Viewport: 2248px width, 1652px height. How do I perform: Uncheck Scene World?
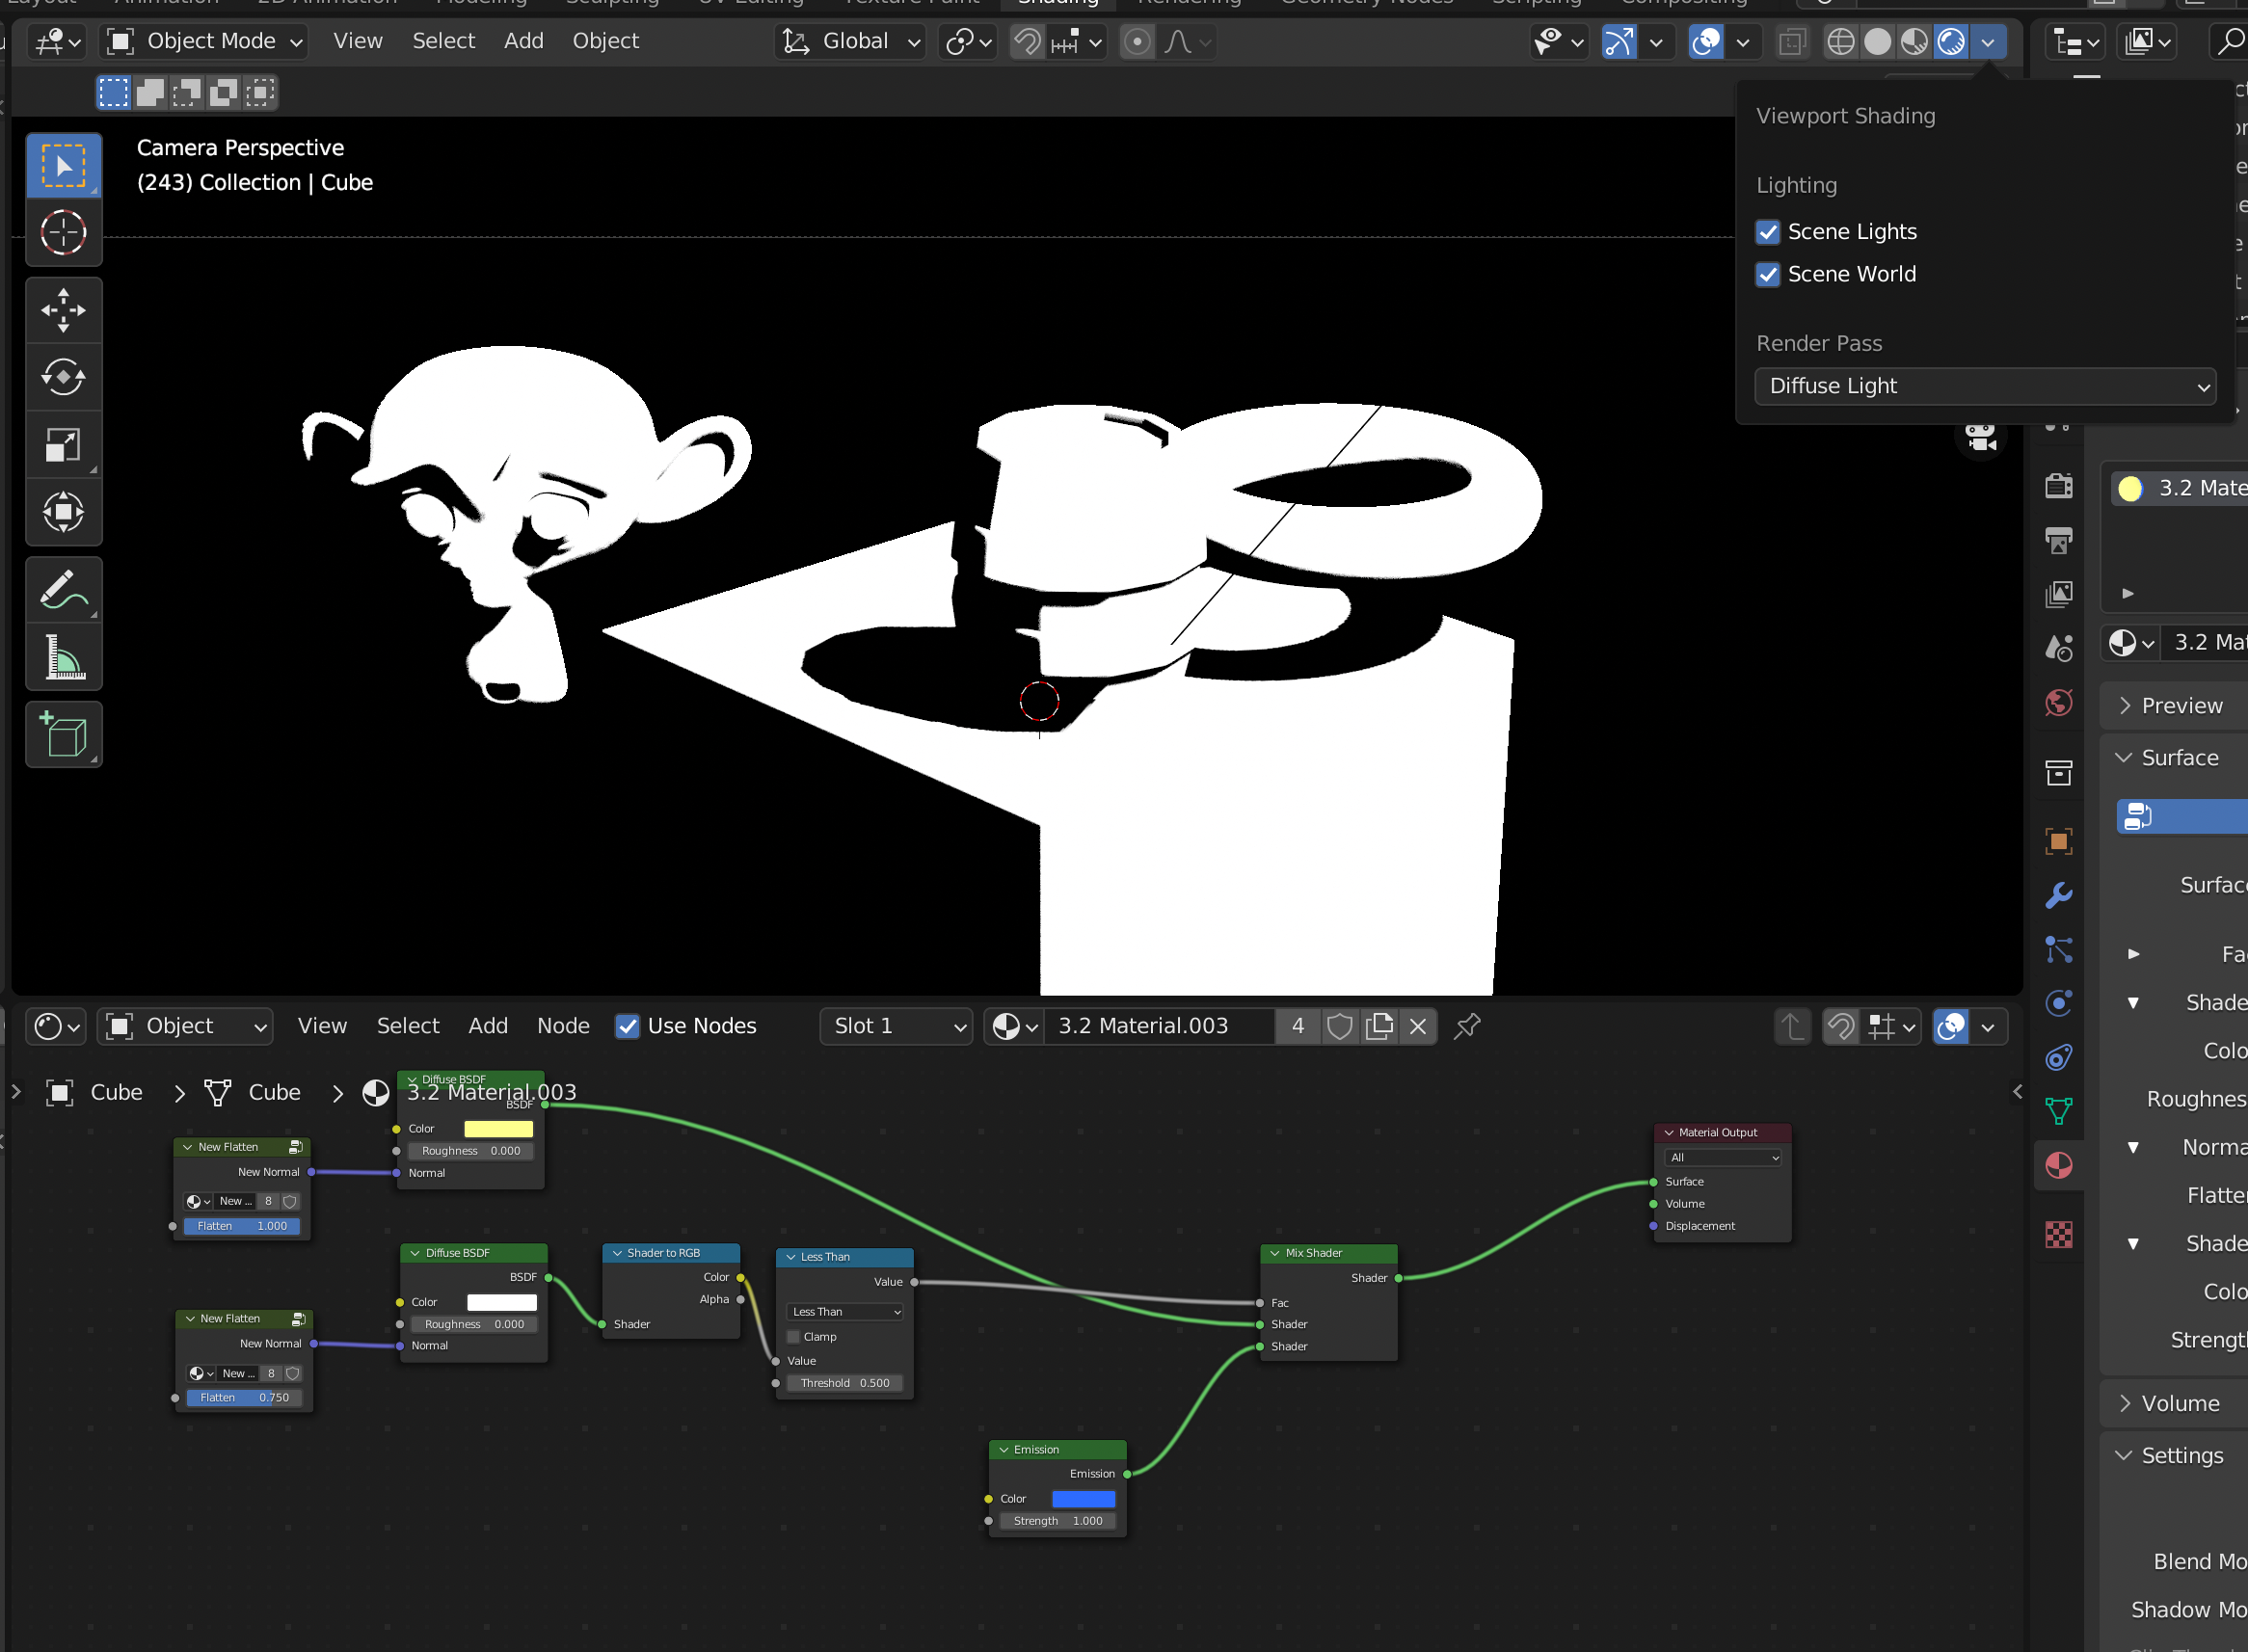click(x=1768, y=274)
